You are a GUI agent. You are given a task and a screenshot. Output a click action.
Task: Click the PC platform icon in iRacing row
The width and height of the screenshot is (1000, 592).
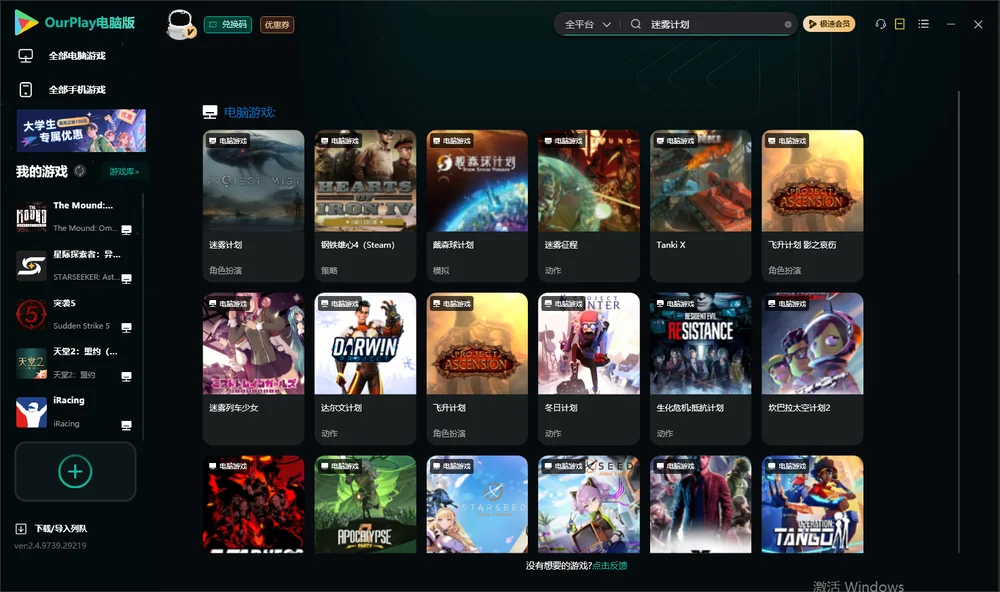(x=126, y=426)
